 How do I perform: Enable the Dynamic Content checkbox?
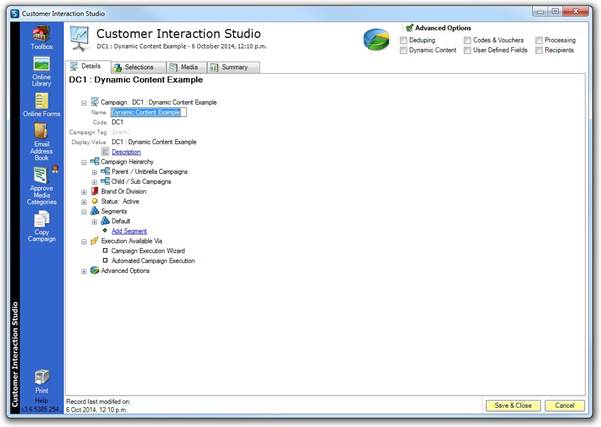403,50
